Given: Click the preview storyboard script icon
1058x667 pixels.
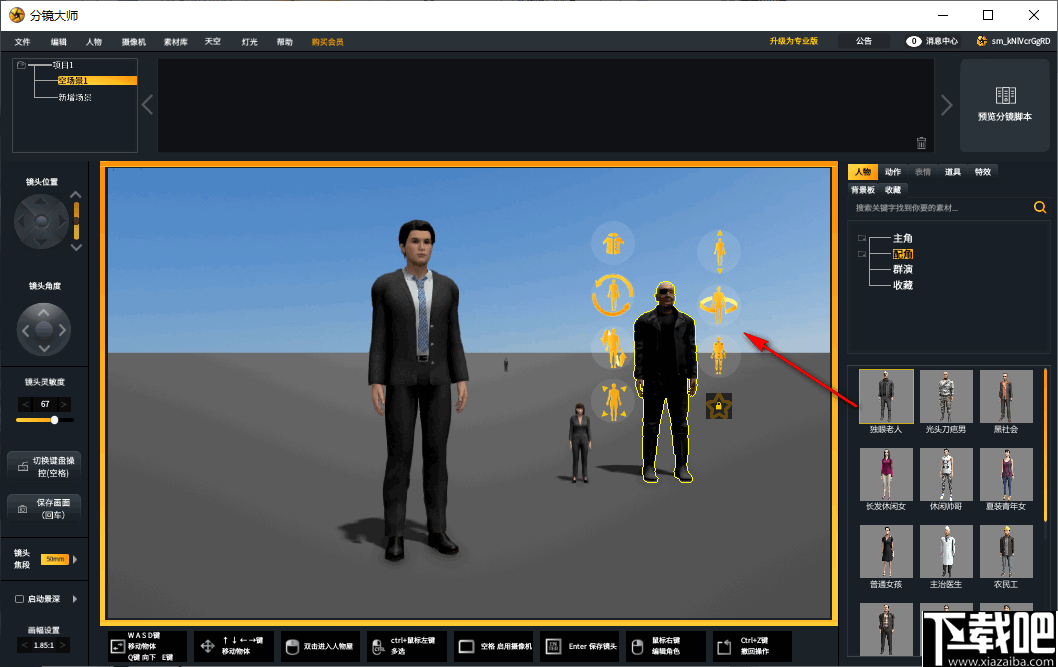Looking at the screenshot, I should pyautogui.click(x=1005, y=95).
